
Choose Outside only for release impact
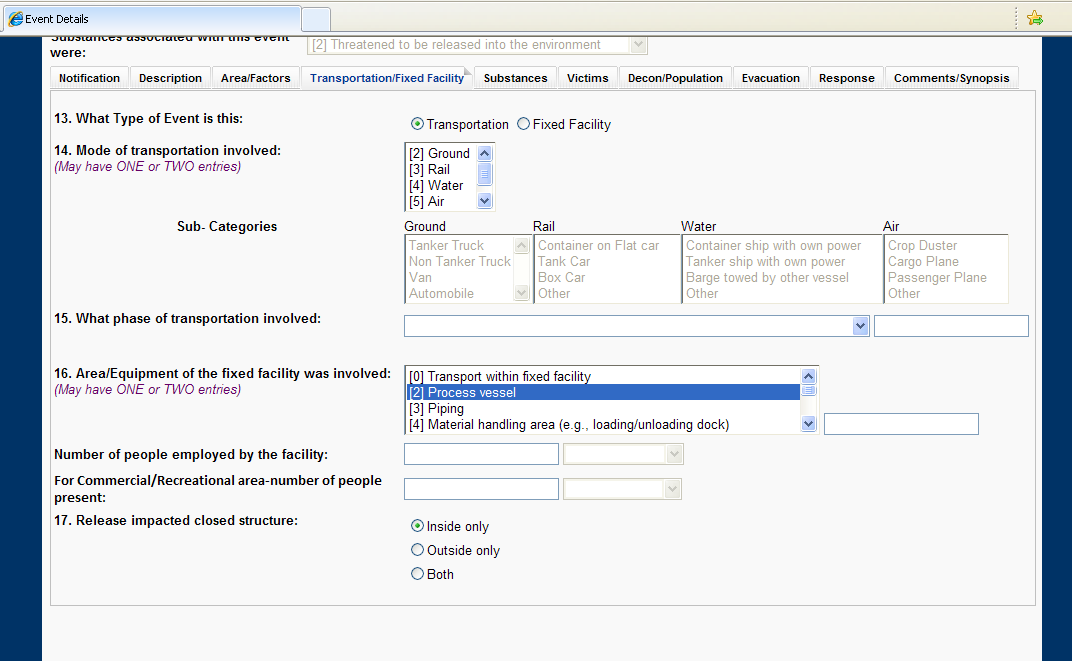pos(418,550)
